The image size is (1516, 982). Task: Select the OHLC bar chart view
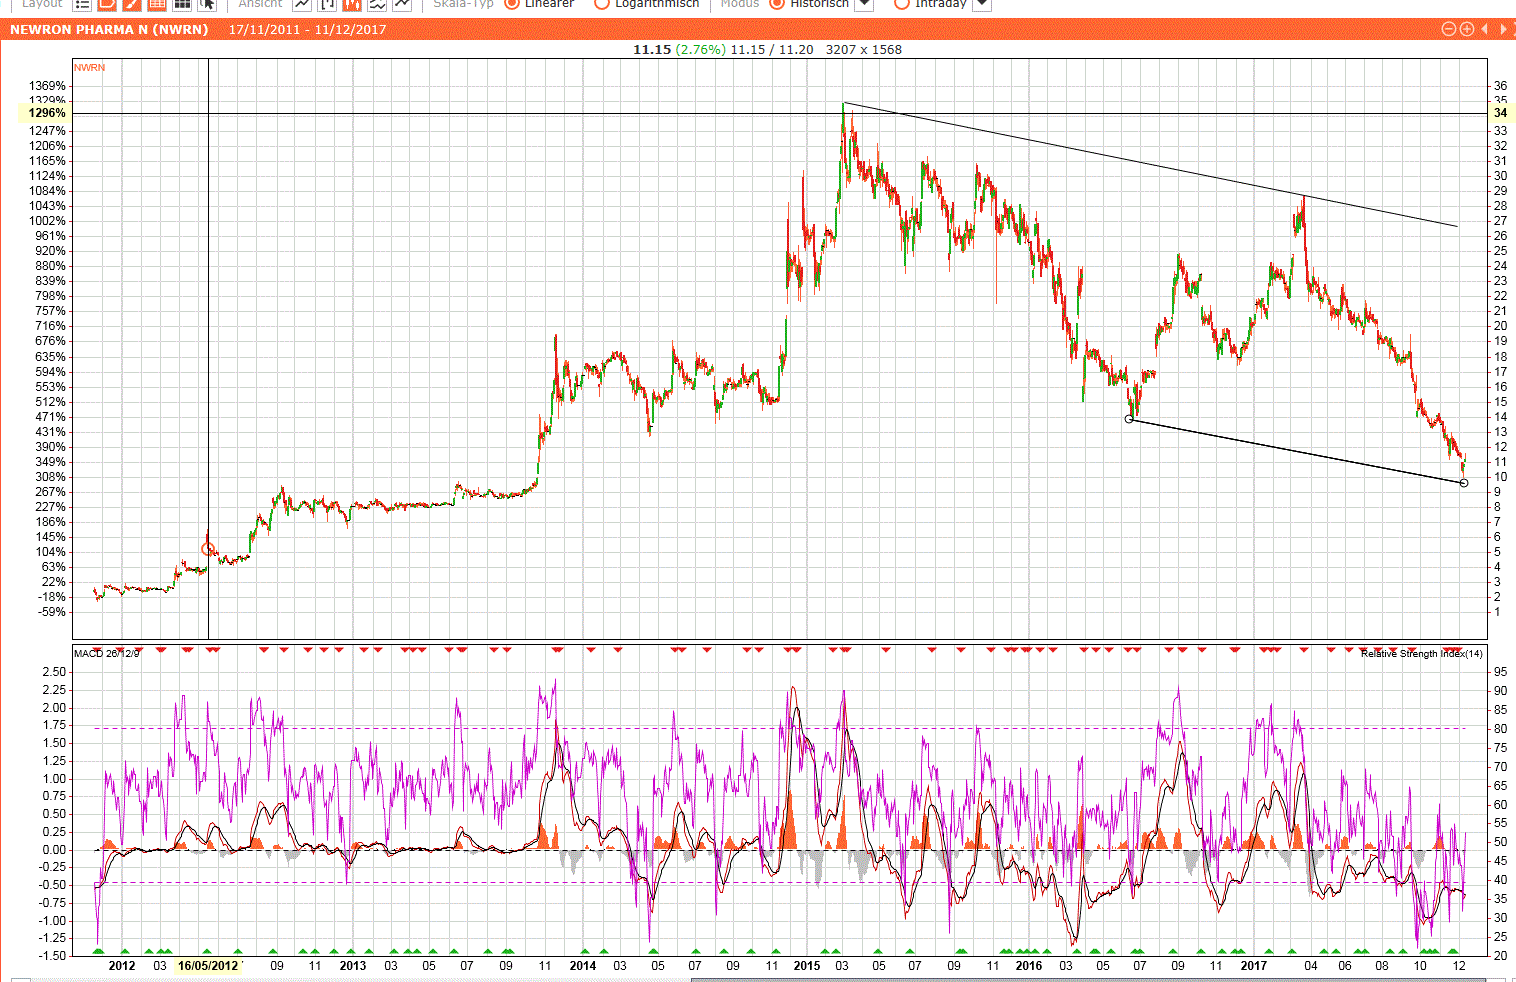click(x=327, y=4)
